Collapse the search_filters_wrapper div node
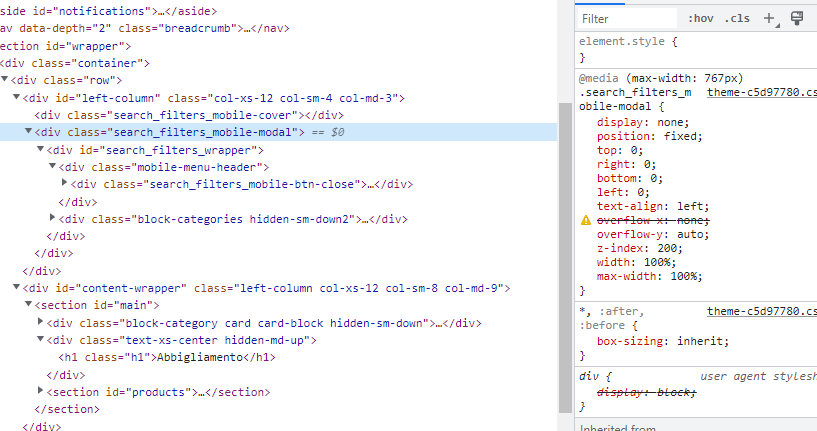Image resolution: width=817 pixels, height=431 pixels. click(41, 149)
